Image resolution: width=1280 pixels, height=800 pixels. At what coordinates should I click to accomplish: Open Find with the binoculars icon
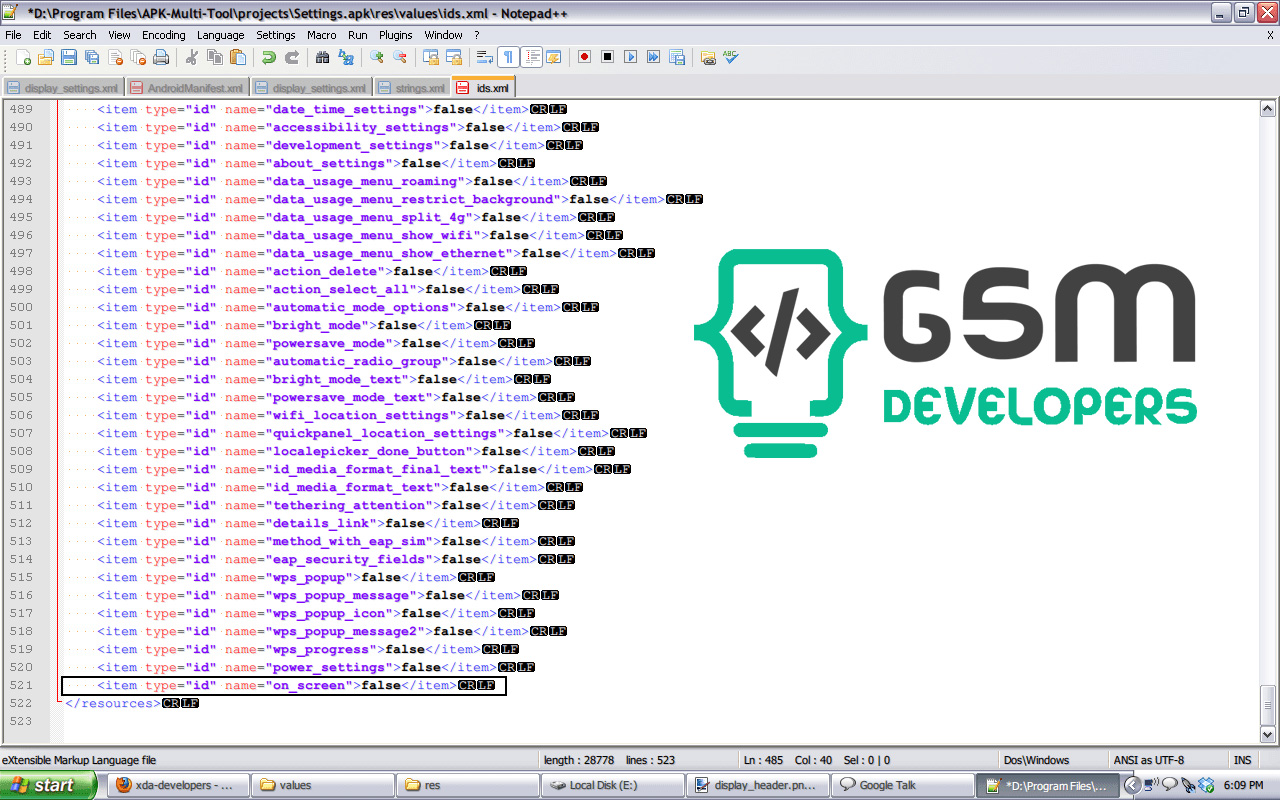[322, 58]
